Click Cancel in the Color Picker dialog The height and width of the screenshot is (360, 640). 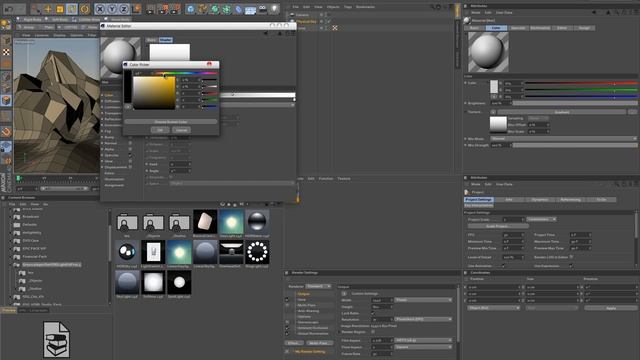181,130
